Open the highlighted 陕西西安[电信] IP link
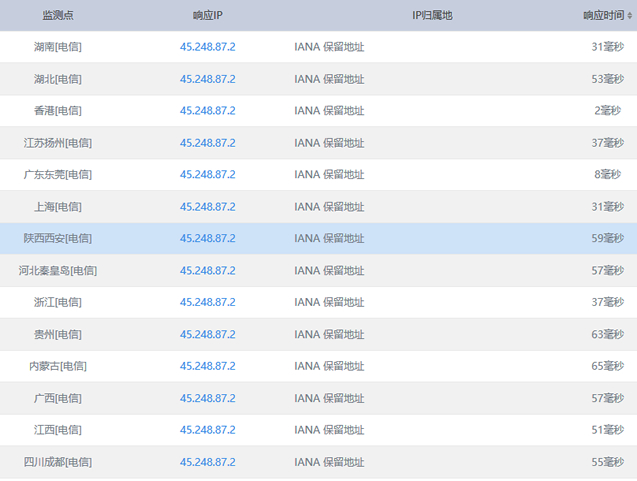 [x=208, y=239]
